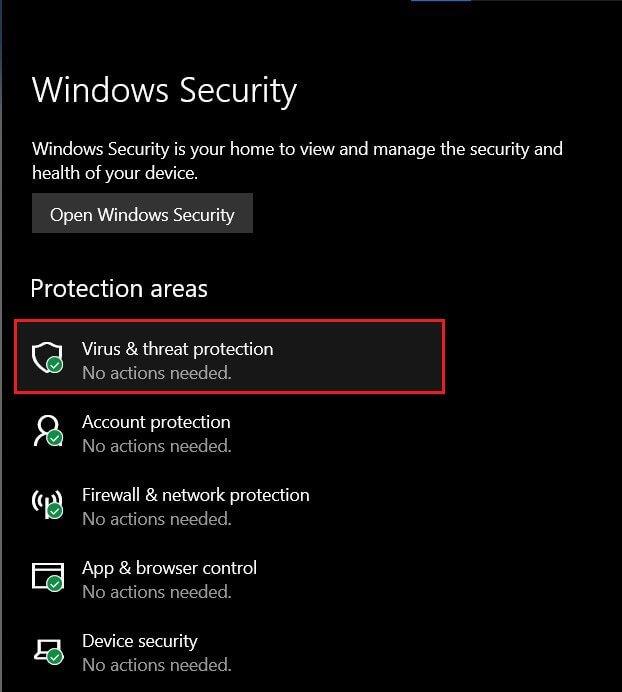Screen dimensions: 622x692
Task: Click the Device security laptop icon
Action: click(46, 649)
